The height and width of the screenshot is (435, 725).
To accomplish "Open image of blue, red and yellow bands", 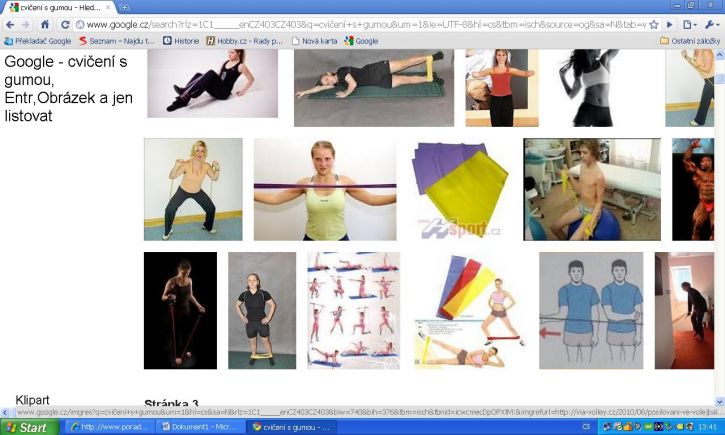I will click(469, 310).
